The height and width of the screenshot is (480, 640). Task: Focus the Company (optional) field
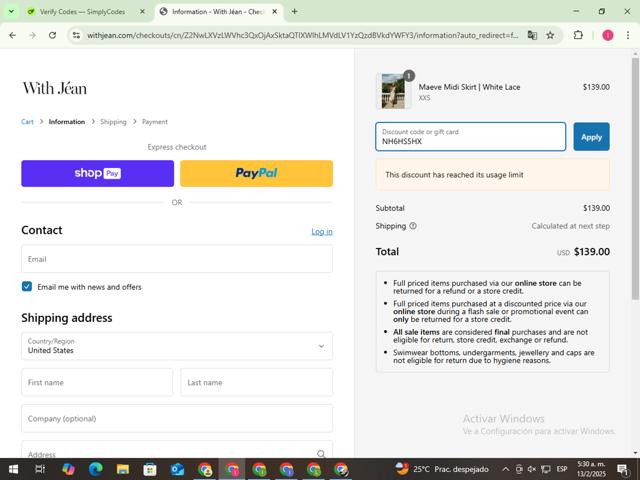(177, 418)
